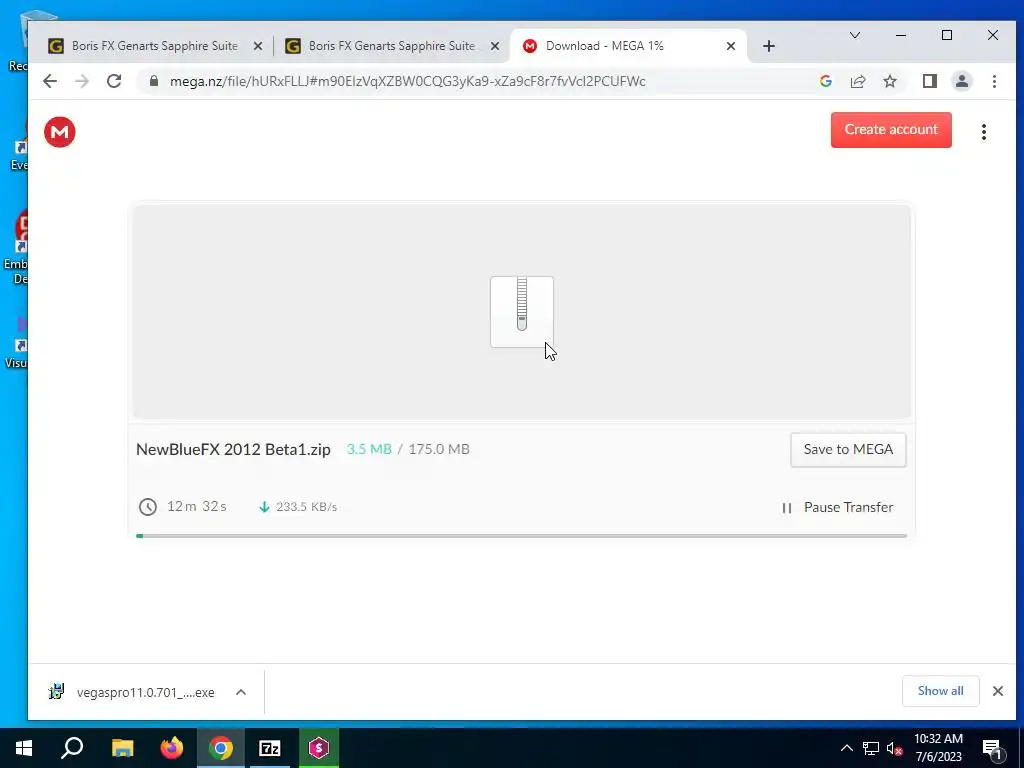The width and height of the screenshot is (1024, 768).
Task: Open the Chrome side panel
Action: pos(929,81)
